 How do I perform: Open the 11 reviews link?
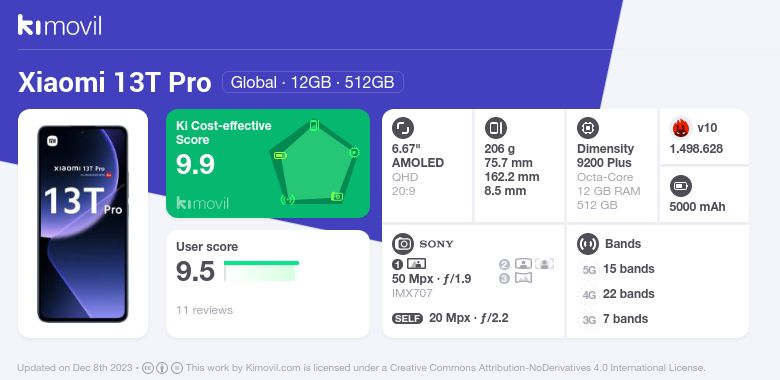(204, 310)
